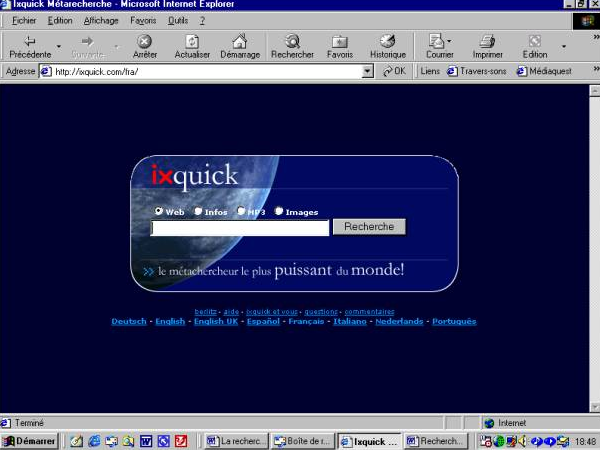Open the Favoris menu

coord(143,21)
